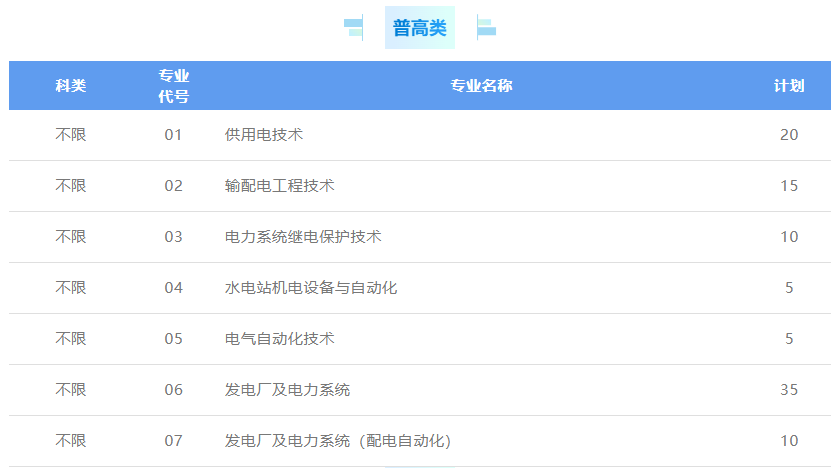The width and height of the screenshot is (840, 468).
Task: Click the decorative icon right of 普高类
Action: pyautogui.click(x=486, y=28)
